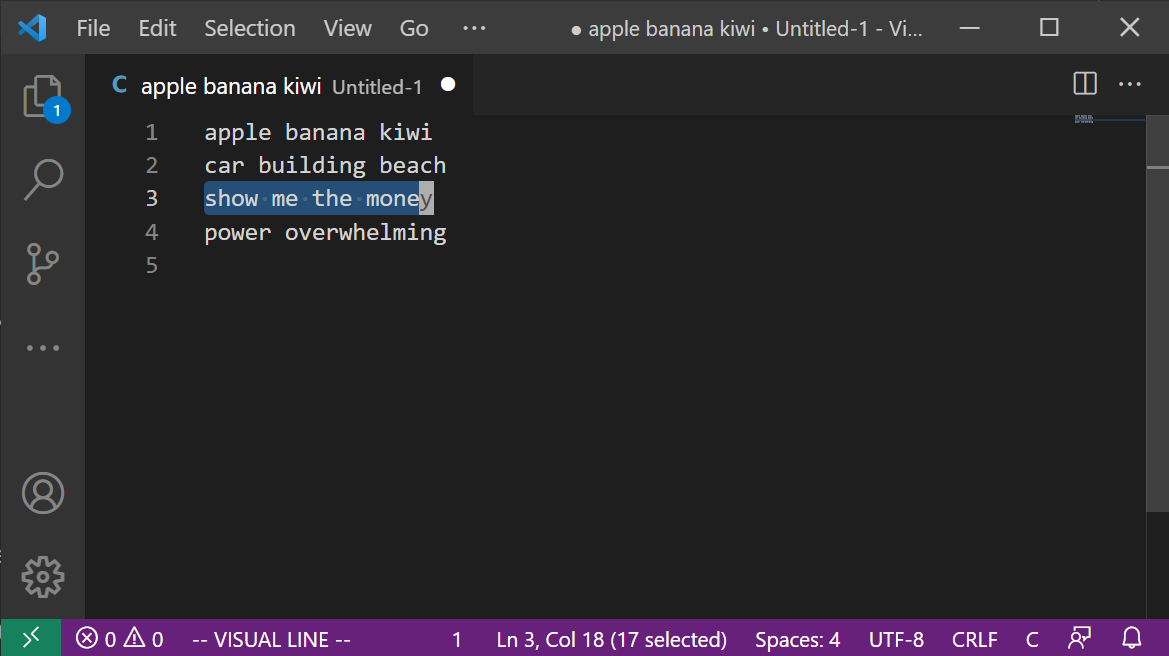The image size is (1169, 656).
Task: Open the editor More Actions ellipsis
Action: [1129, 84]
